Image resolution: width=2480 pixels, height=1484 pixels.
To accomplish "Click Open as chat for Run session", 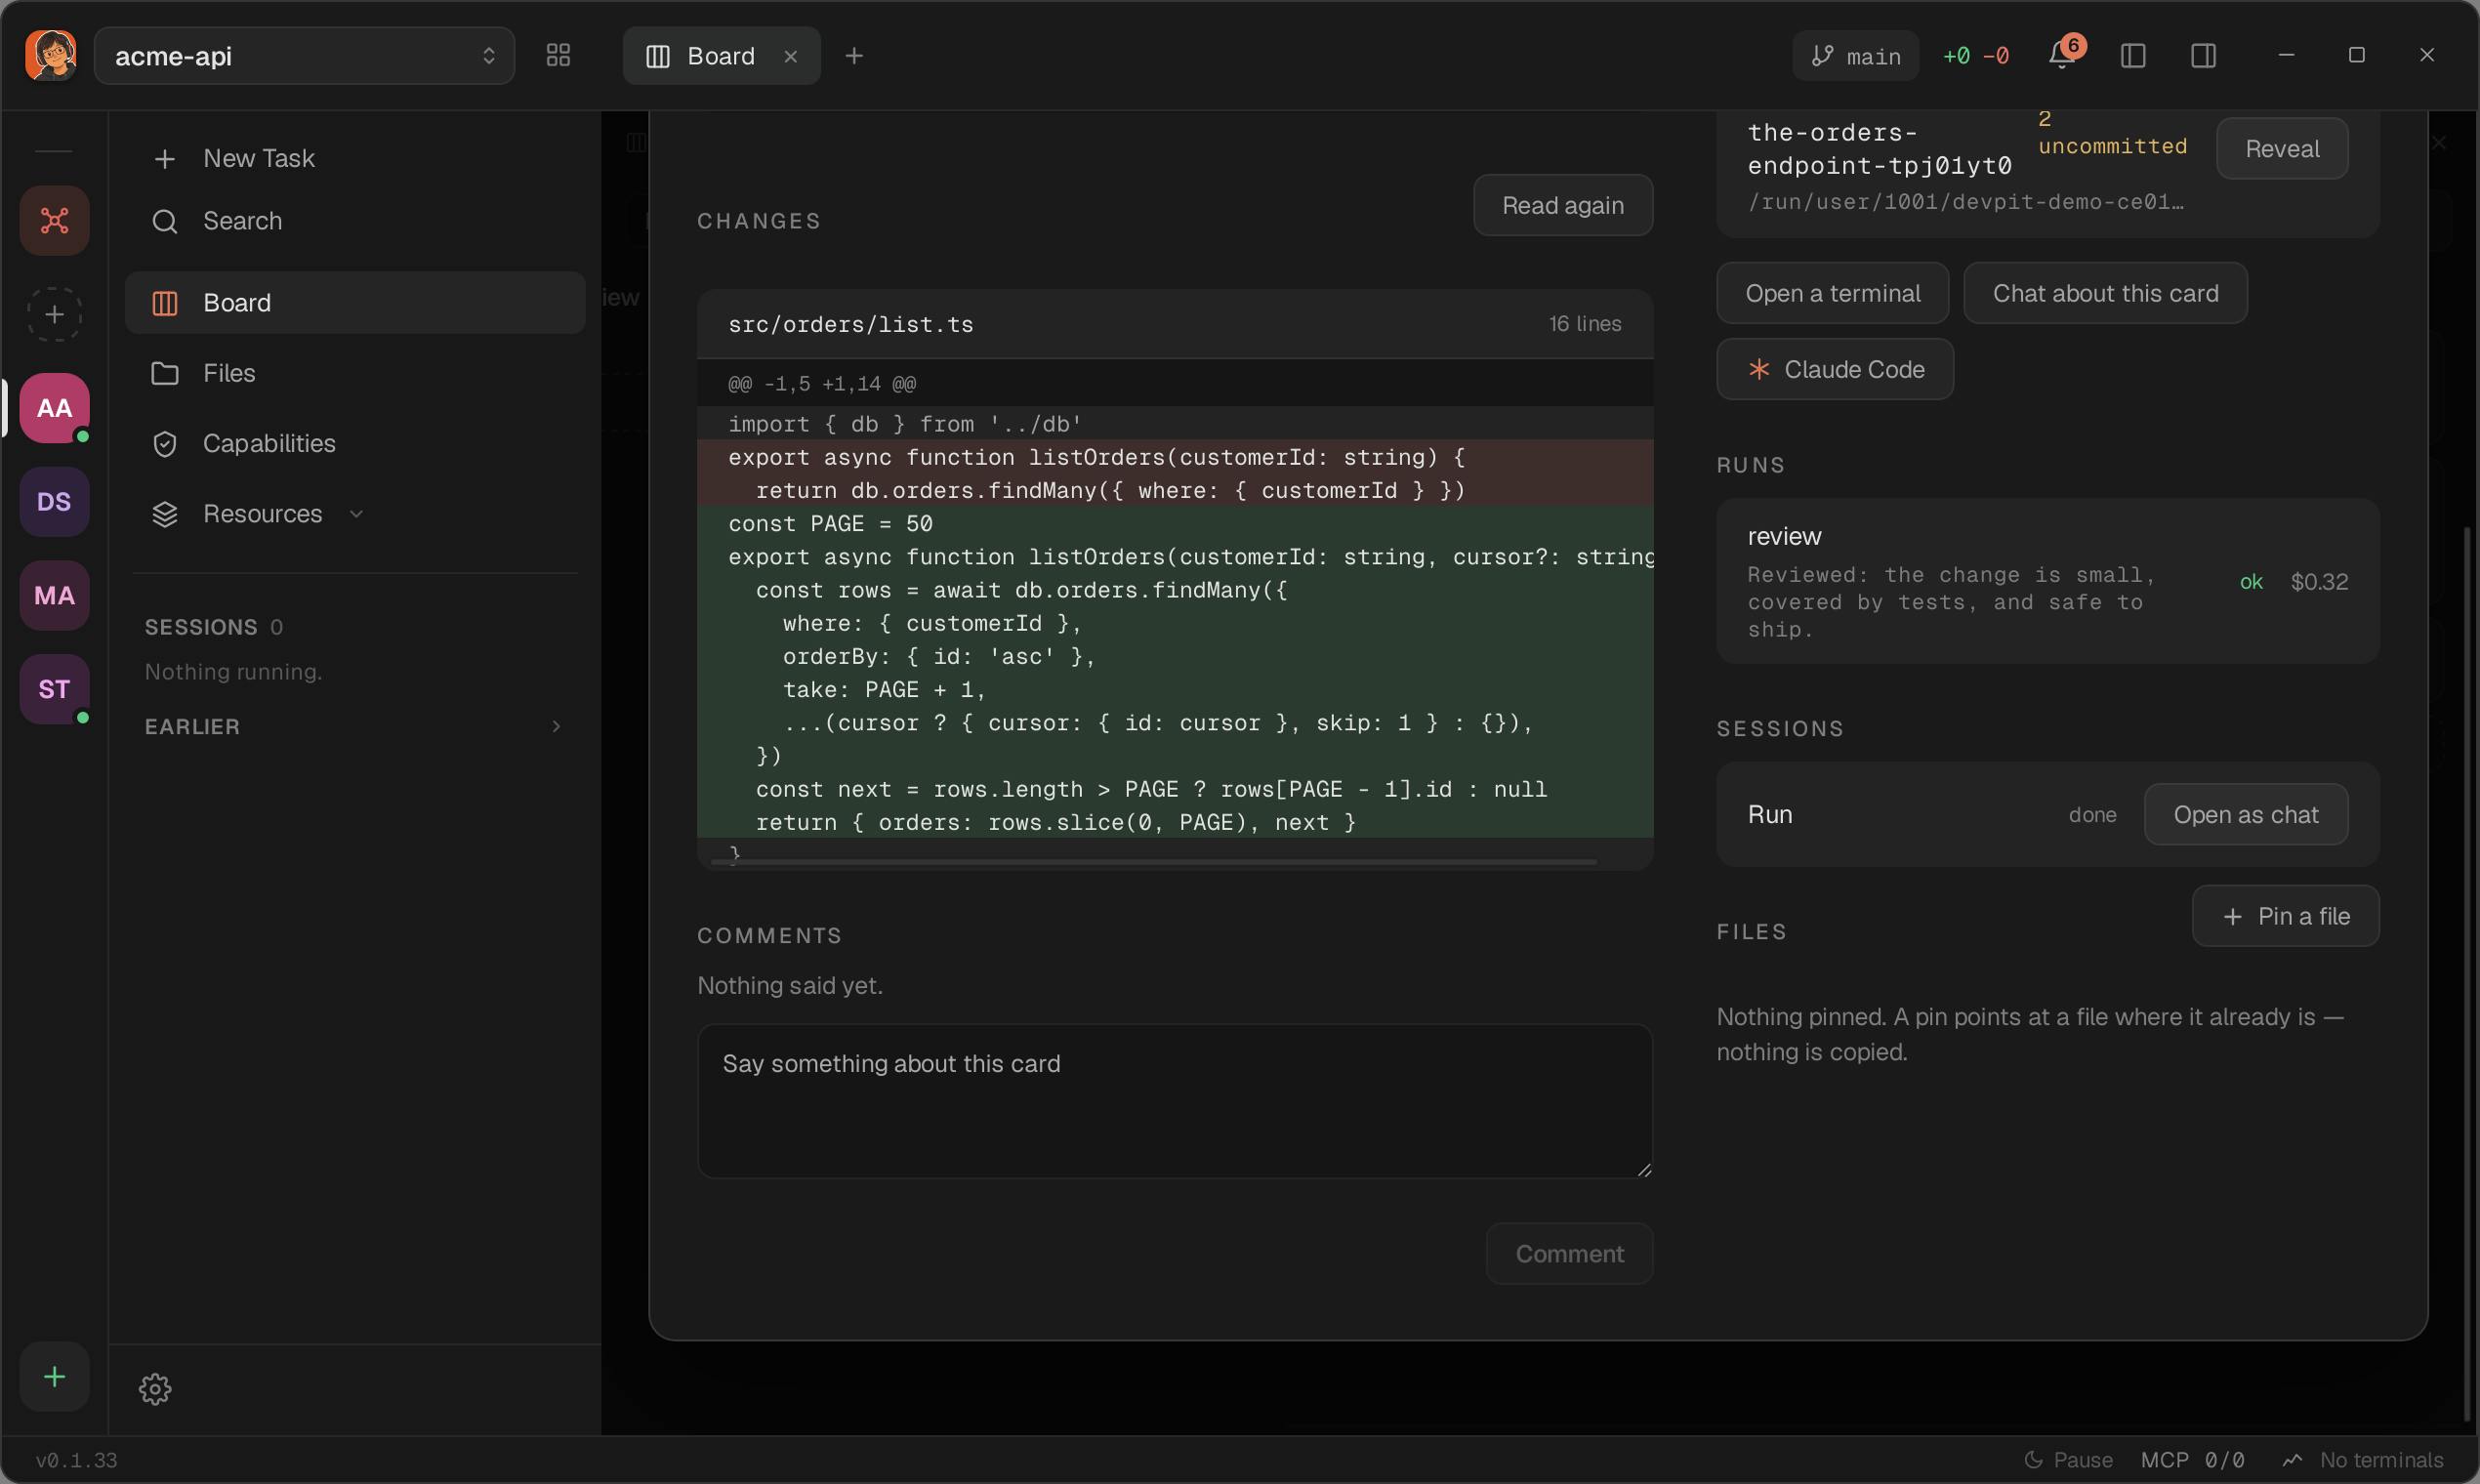I will [2245, 814].
